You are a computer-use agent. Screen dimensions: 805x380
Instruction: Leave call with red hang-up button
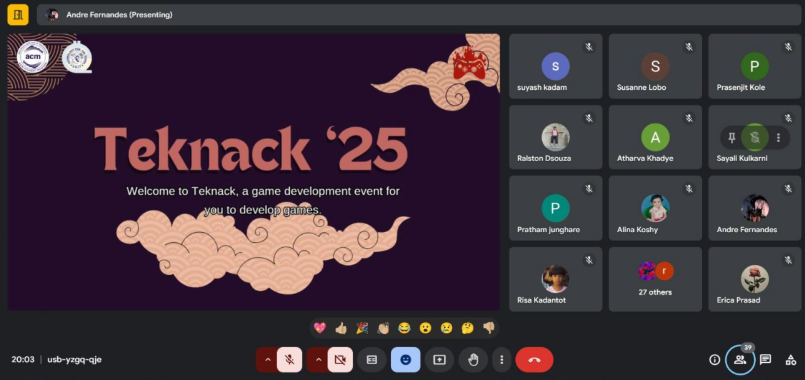[534, 359]
